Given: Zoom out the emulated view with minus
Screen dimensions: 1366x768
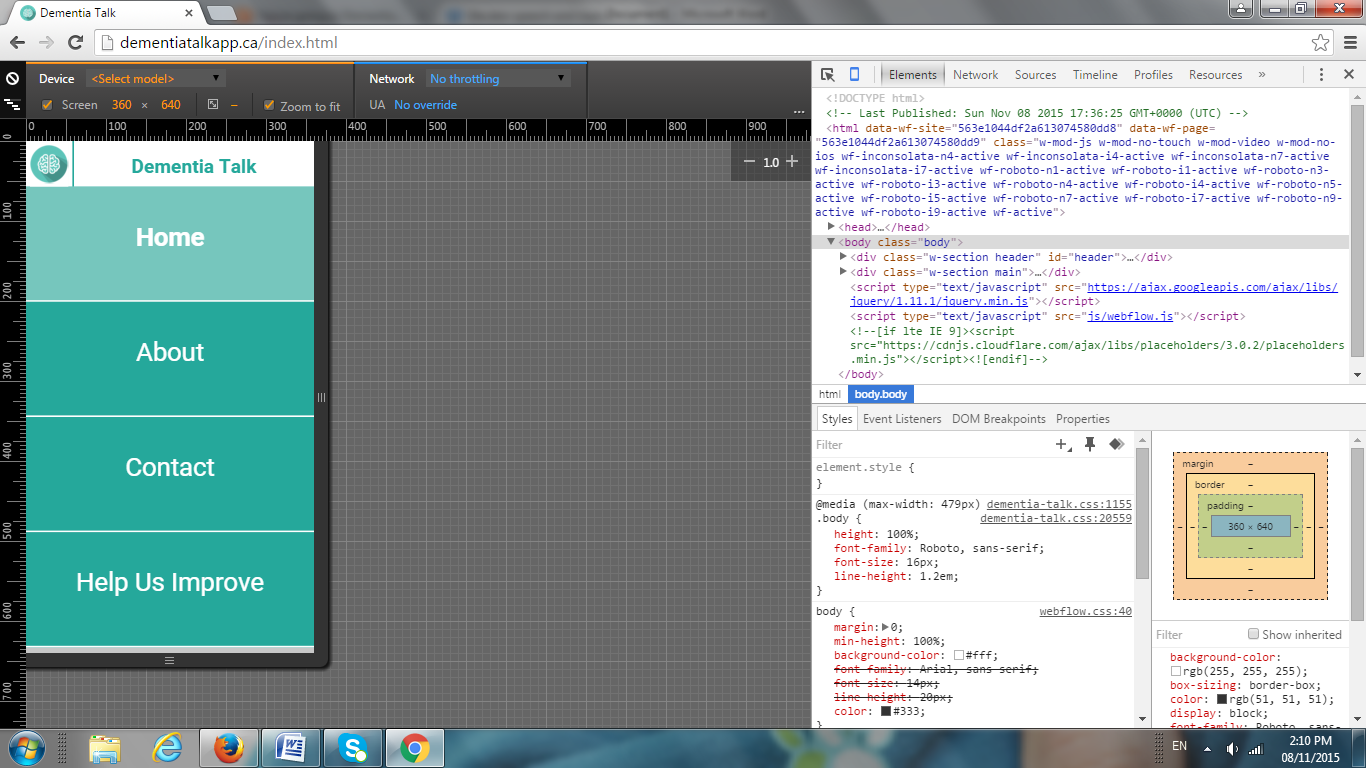Looking at the screenshot, I should click(749, 161).
